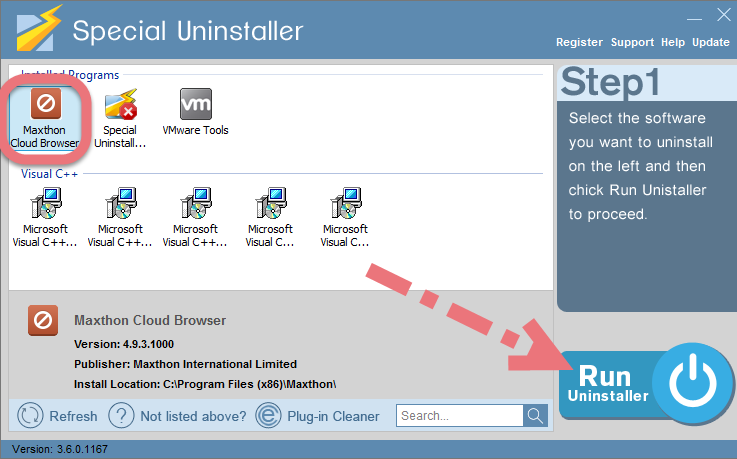Open the Plug-in Cleaner link
737x459 pixels.
333,416
